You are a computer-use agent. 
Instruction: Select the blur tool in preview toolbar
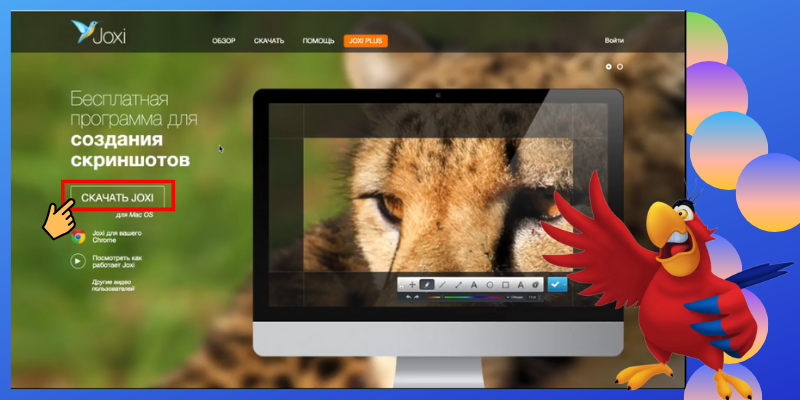(535, 285)
